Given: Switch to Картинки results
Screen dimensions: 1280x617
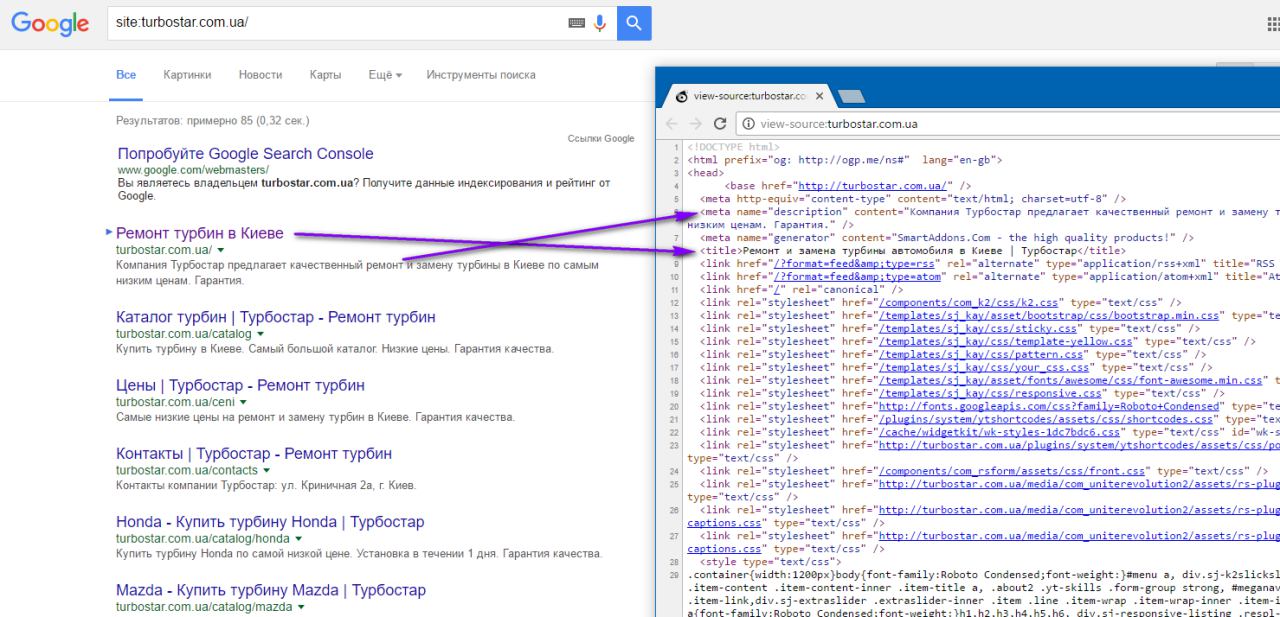Looking at the screenshot, I should [187, 75].
